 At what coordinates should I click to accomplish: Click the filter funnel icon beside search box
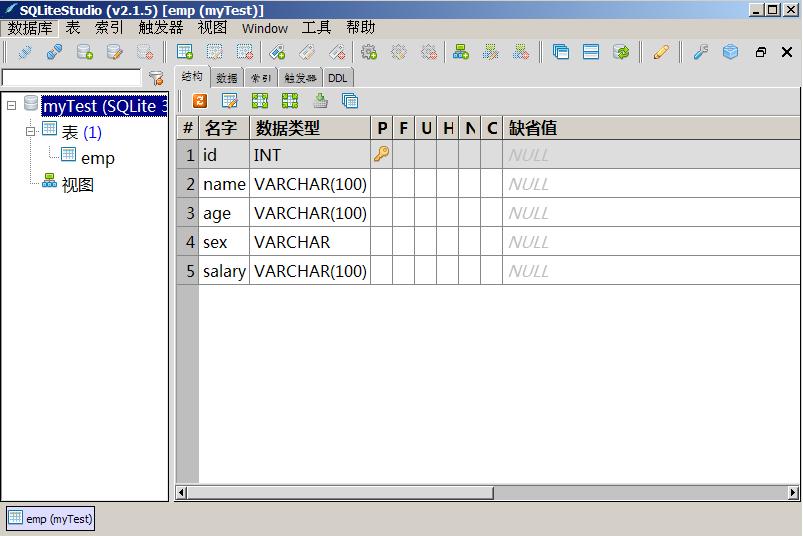(x=156, y=77)
